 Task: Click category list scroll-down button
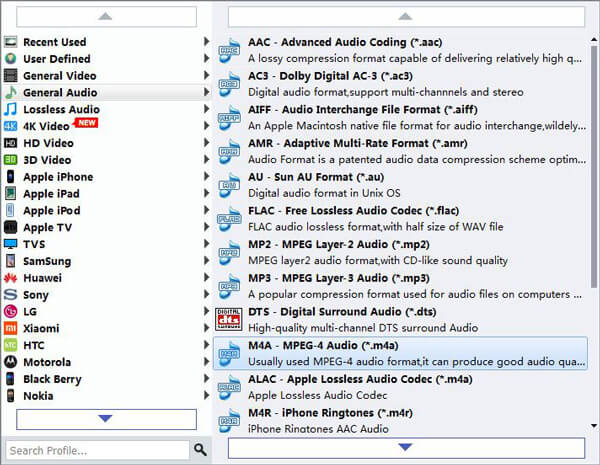[106, 419]
